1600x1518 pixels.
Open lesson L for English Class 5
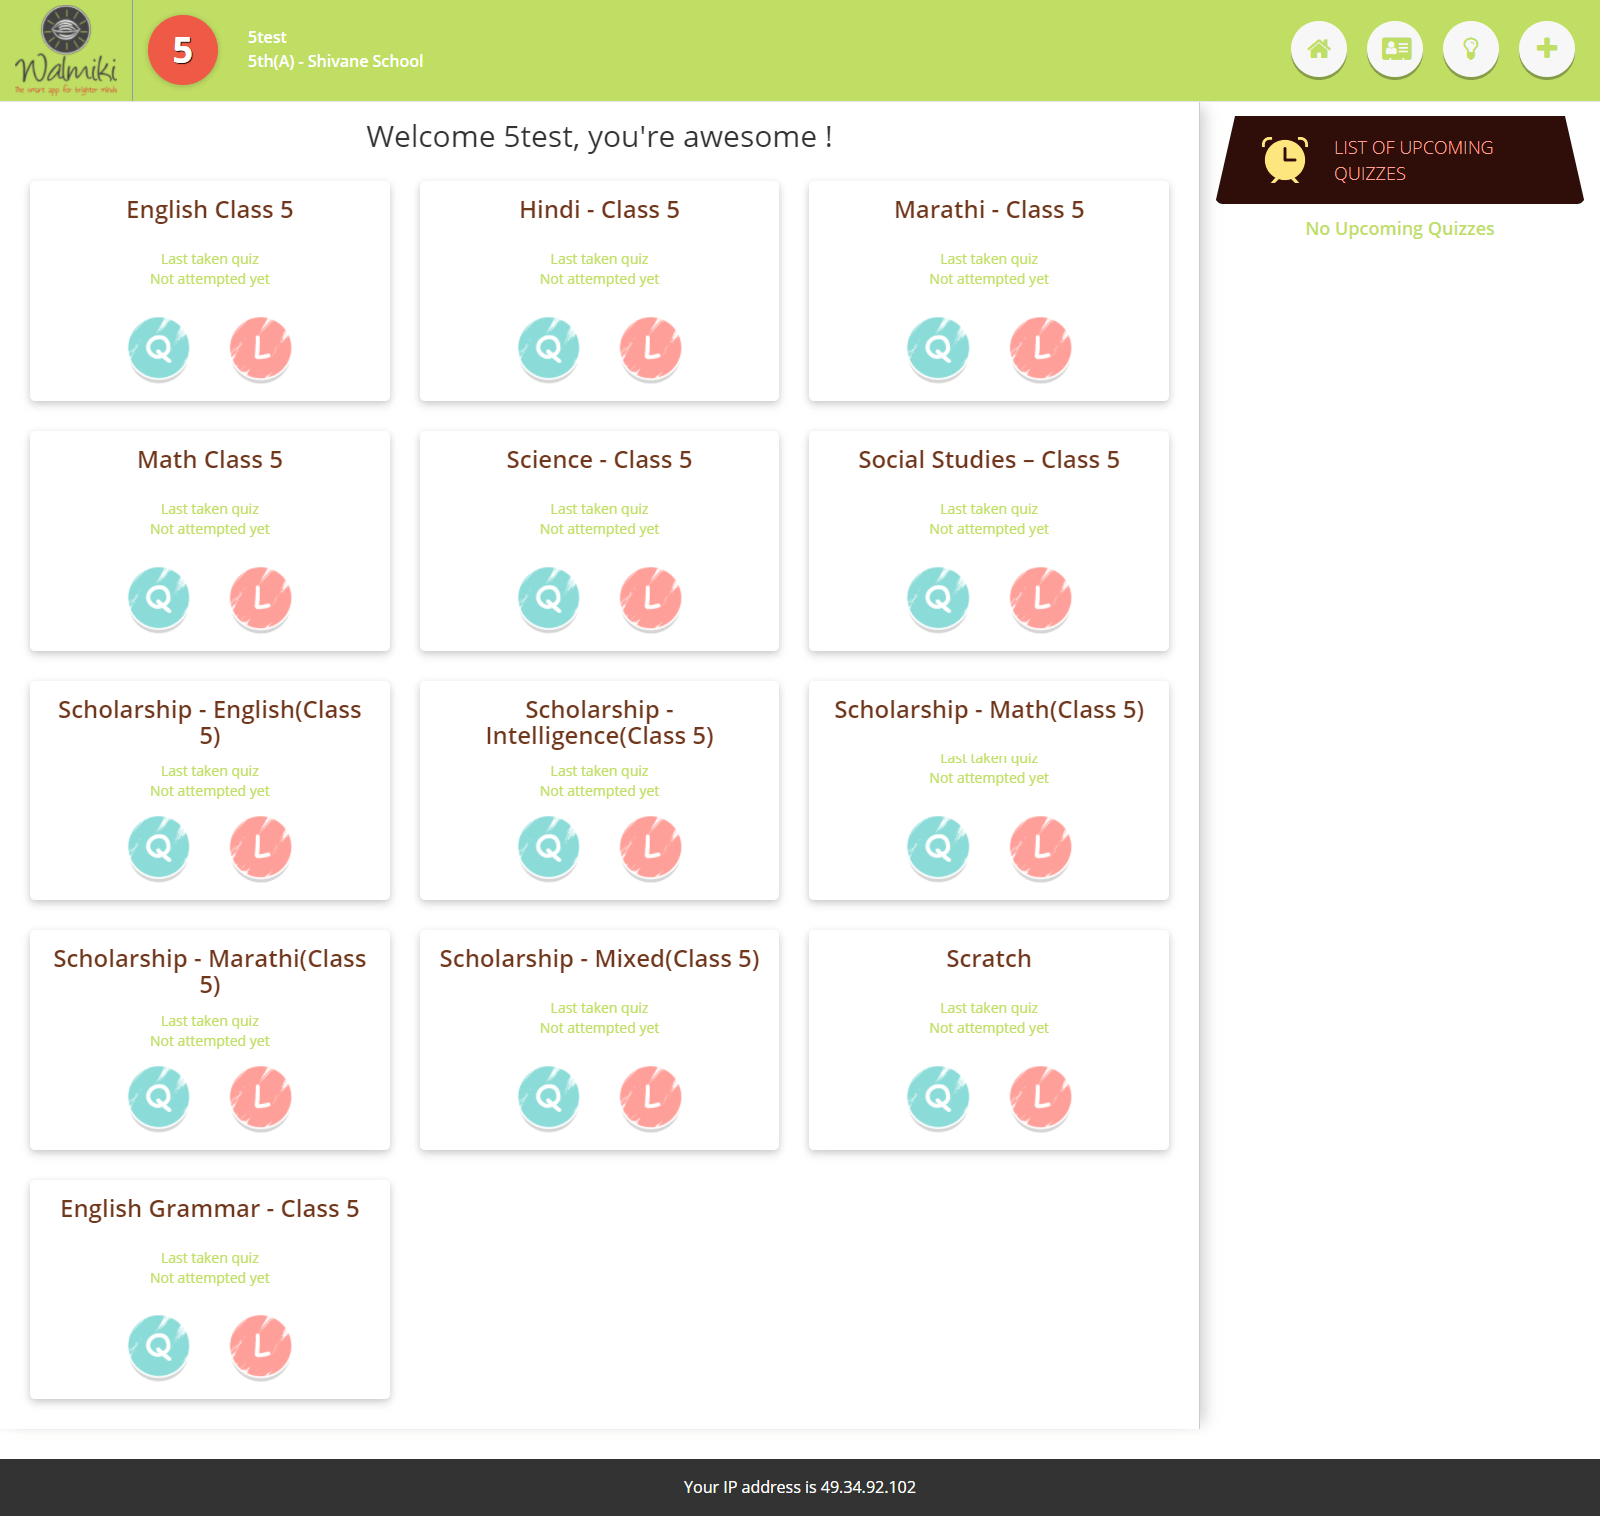(x=261, y=348)
